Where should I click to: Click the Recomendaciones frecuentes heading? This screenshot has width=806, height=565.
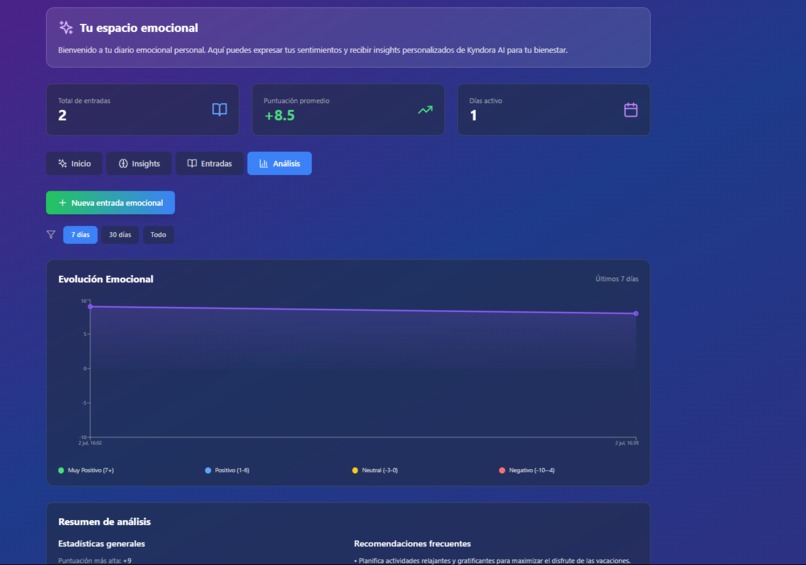coord(412,543)
